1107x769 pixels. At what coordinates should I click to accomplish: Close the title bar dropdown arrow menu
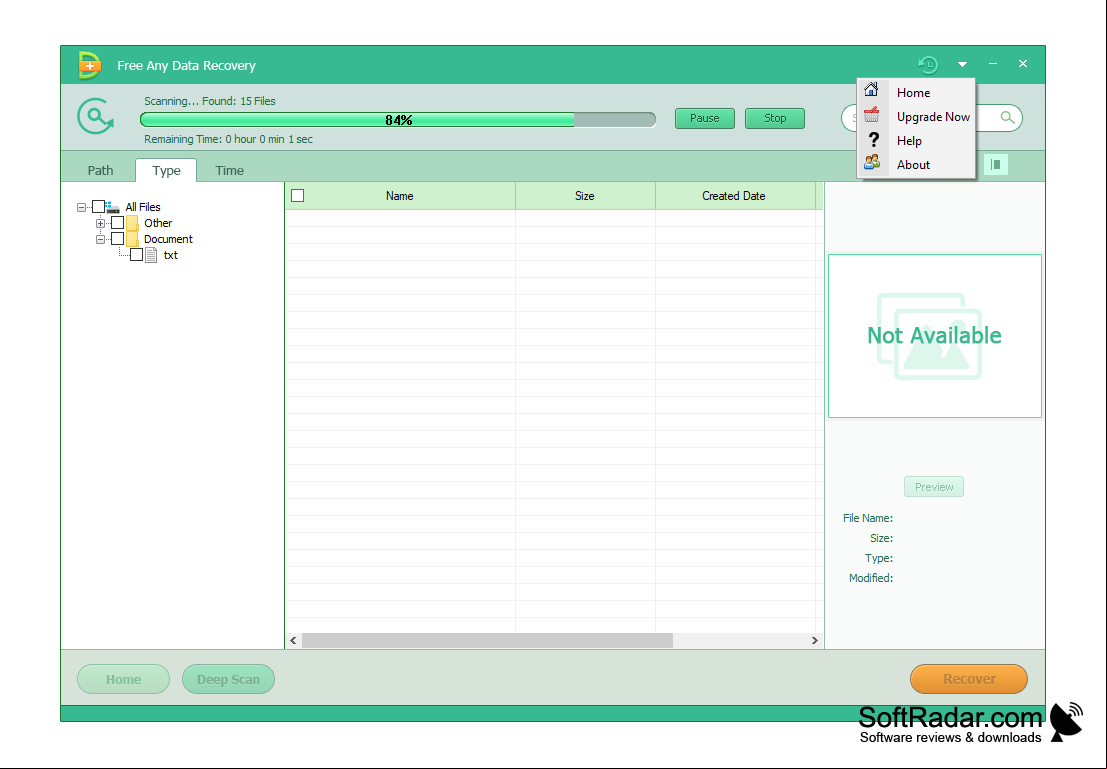(962, 64)
